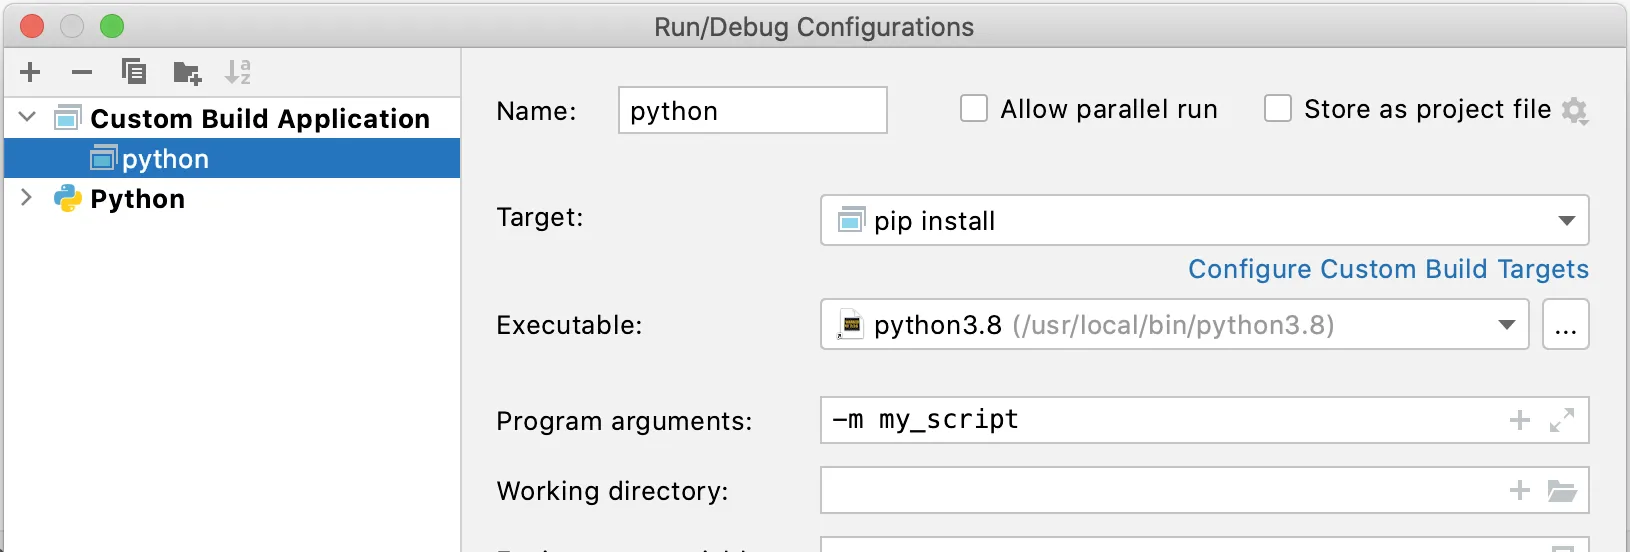The height and width of the screenshot is (552, 1630).
Task: Insert macro in Program arguments field
Action: coord(1519,421)
